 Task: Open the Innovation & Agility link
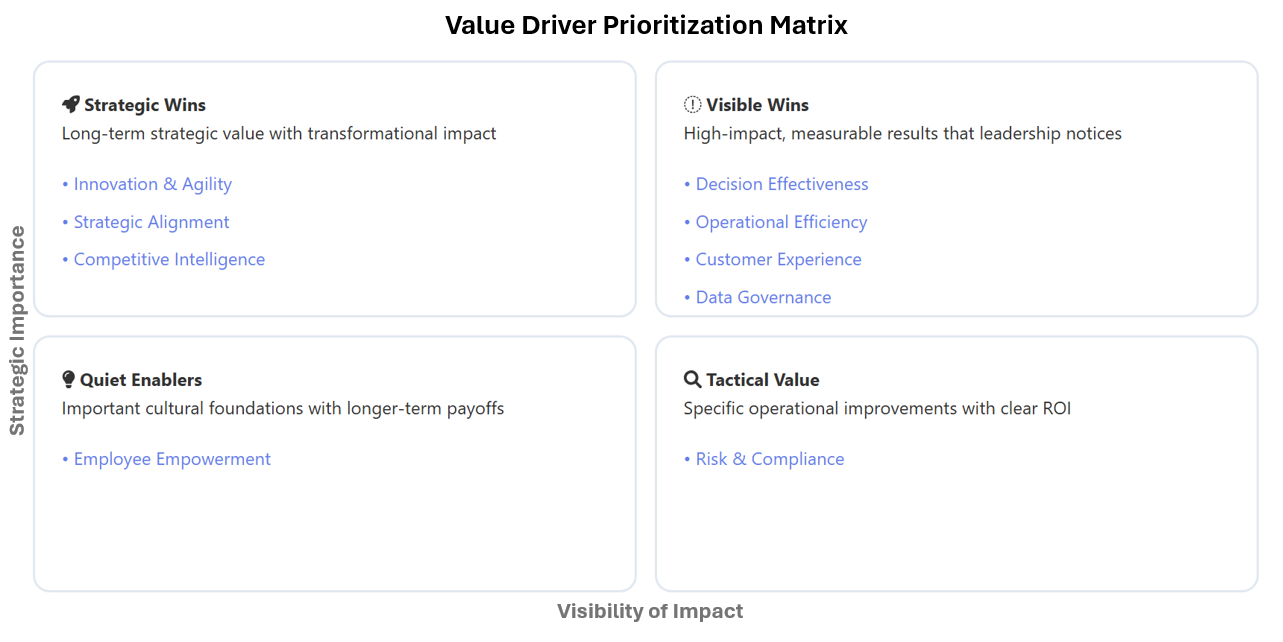(147, 184)
